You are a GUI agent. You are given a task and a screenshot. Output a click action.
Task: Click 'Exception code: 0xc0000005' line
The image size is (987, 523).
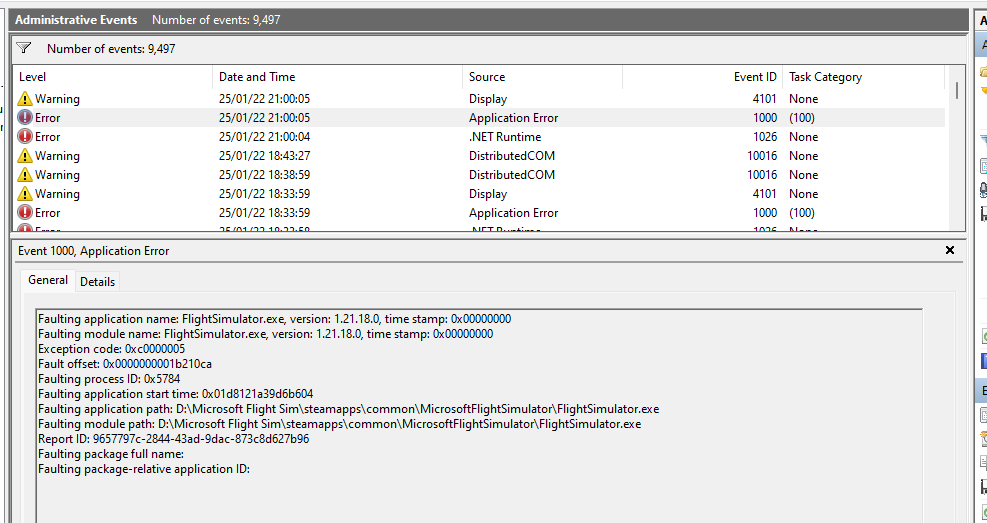[x=111, y=349]
